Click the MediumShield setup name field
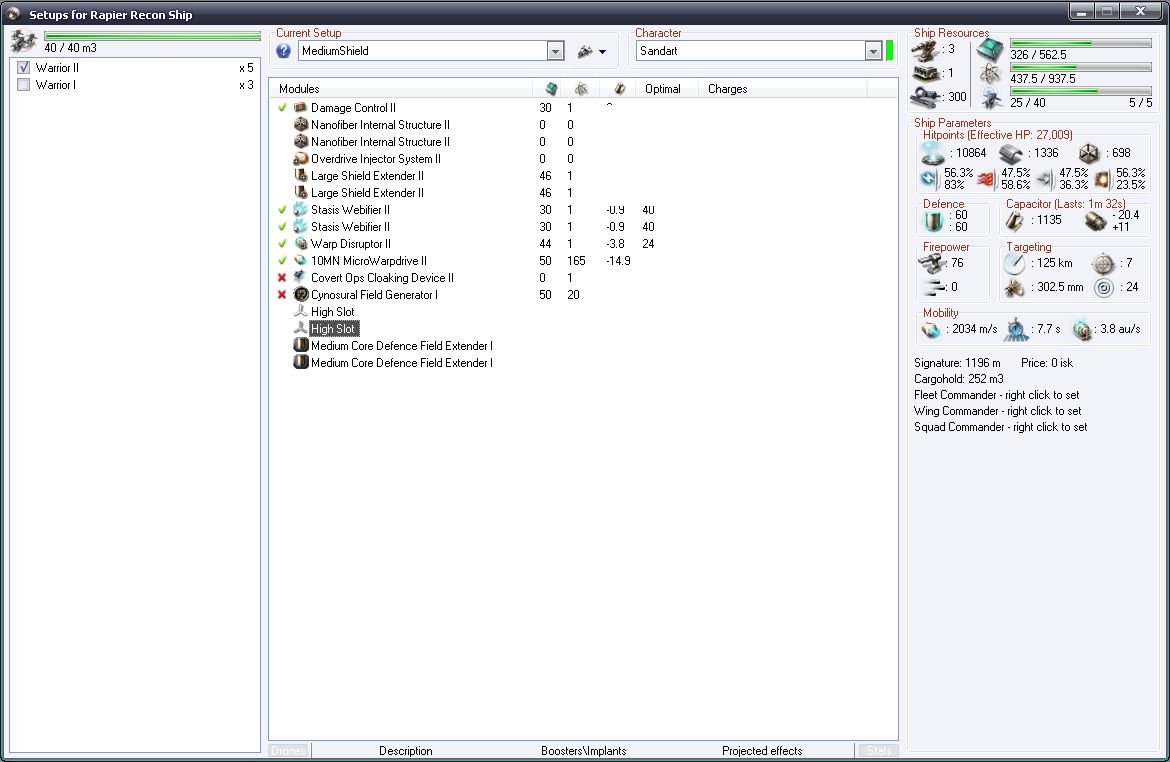The width and height of the screenshot is (1170, 762). pos(423,51)
